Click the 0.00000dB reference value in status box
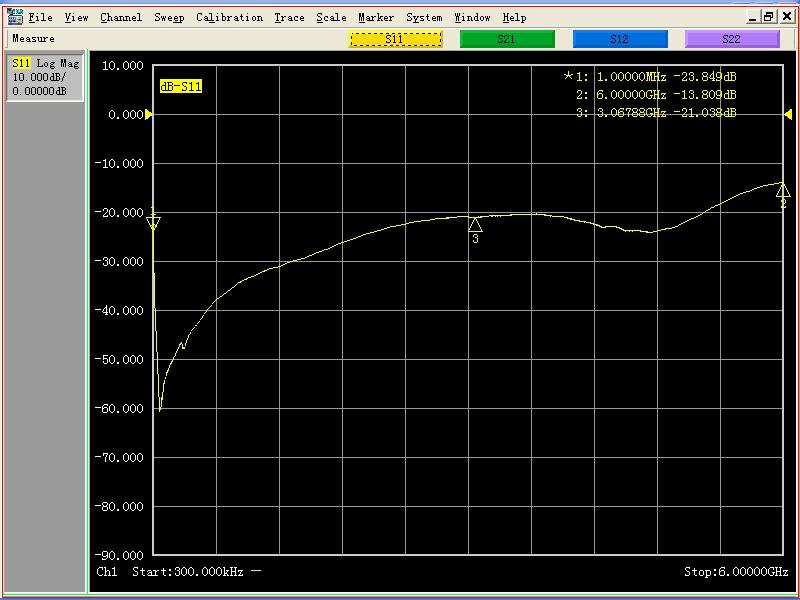Viewport: 800px width, 600px height. tap(39, 91)
